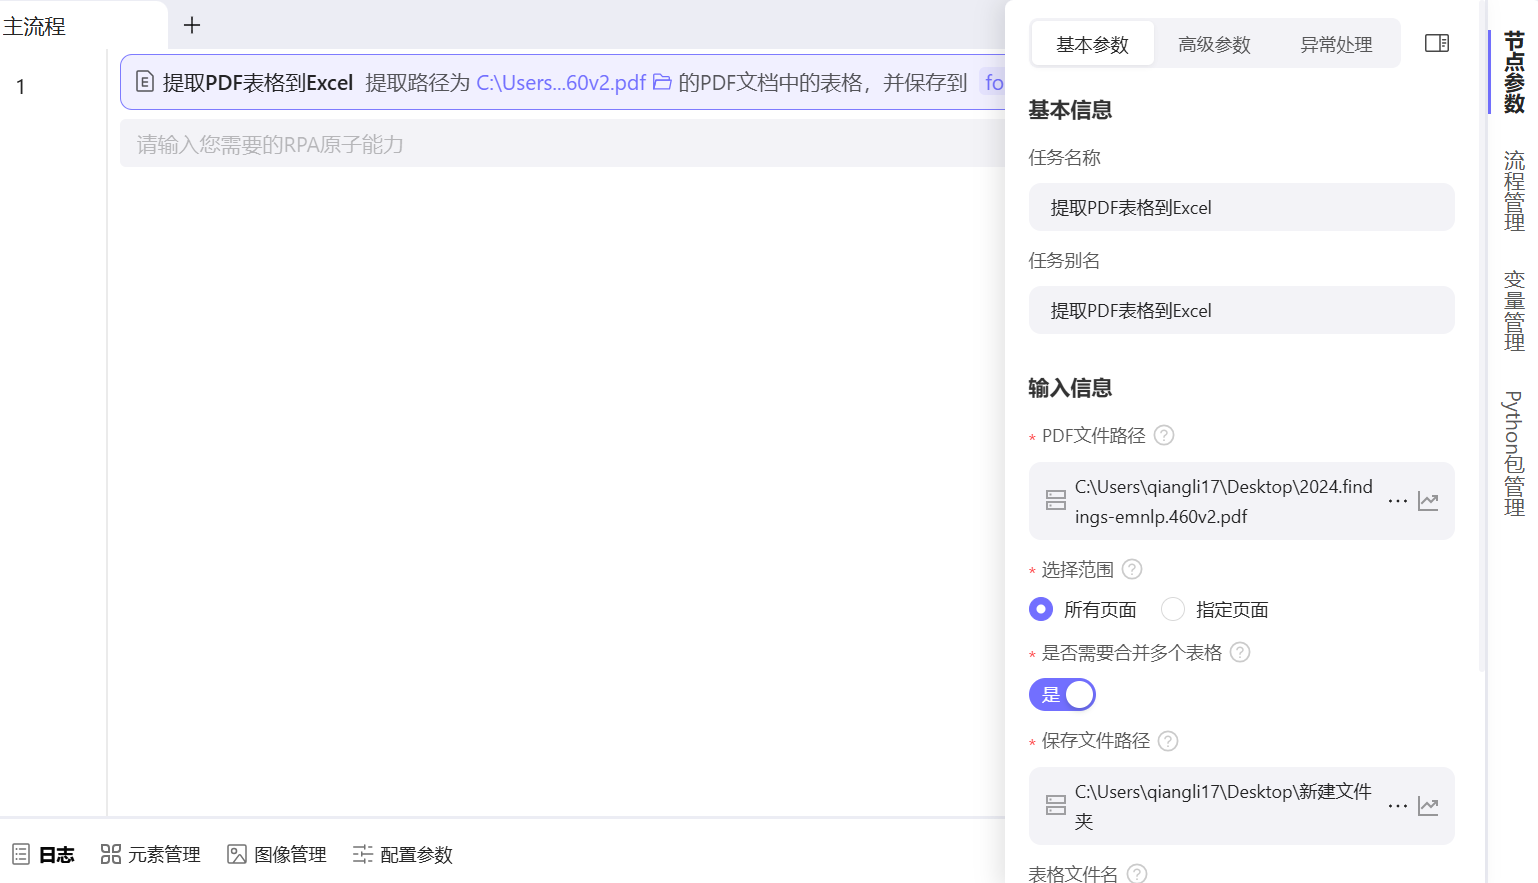Click the RPA capability input field
The height and width of the screenshot is (883, 1538).
(x=400, y=143)
